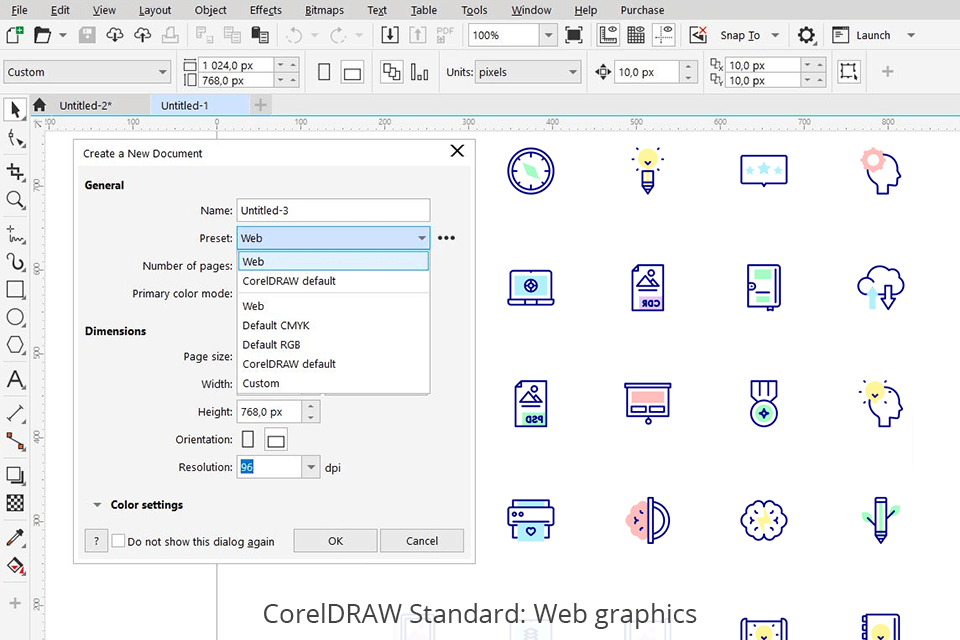Select the Connector tool
This screenshot has height=640, width=960.
tap(15, 441)
